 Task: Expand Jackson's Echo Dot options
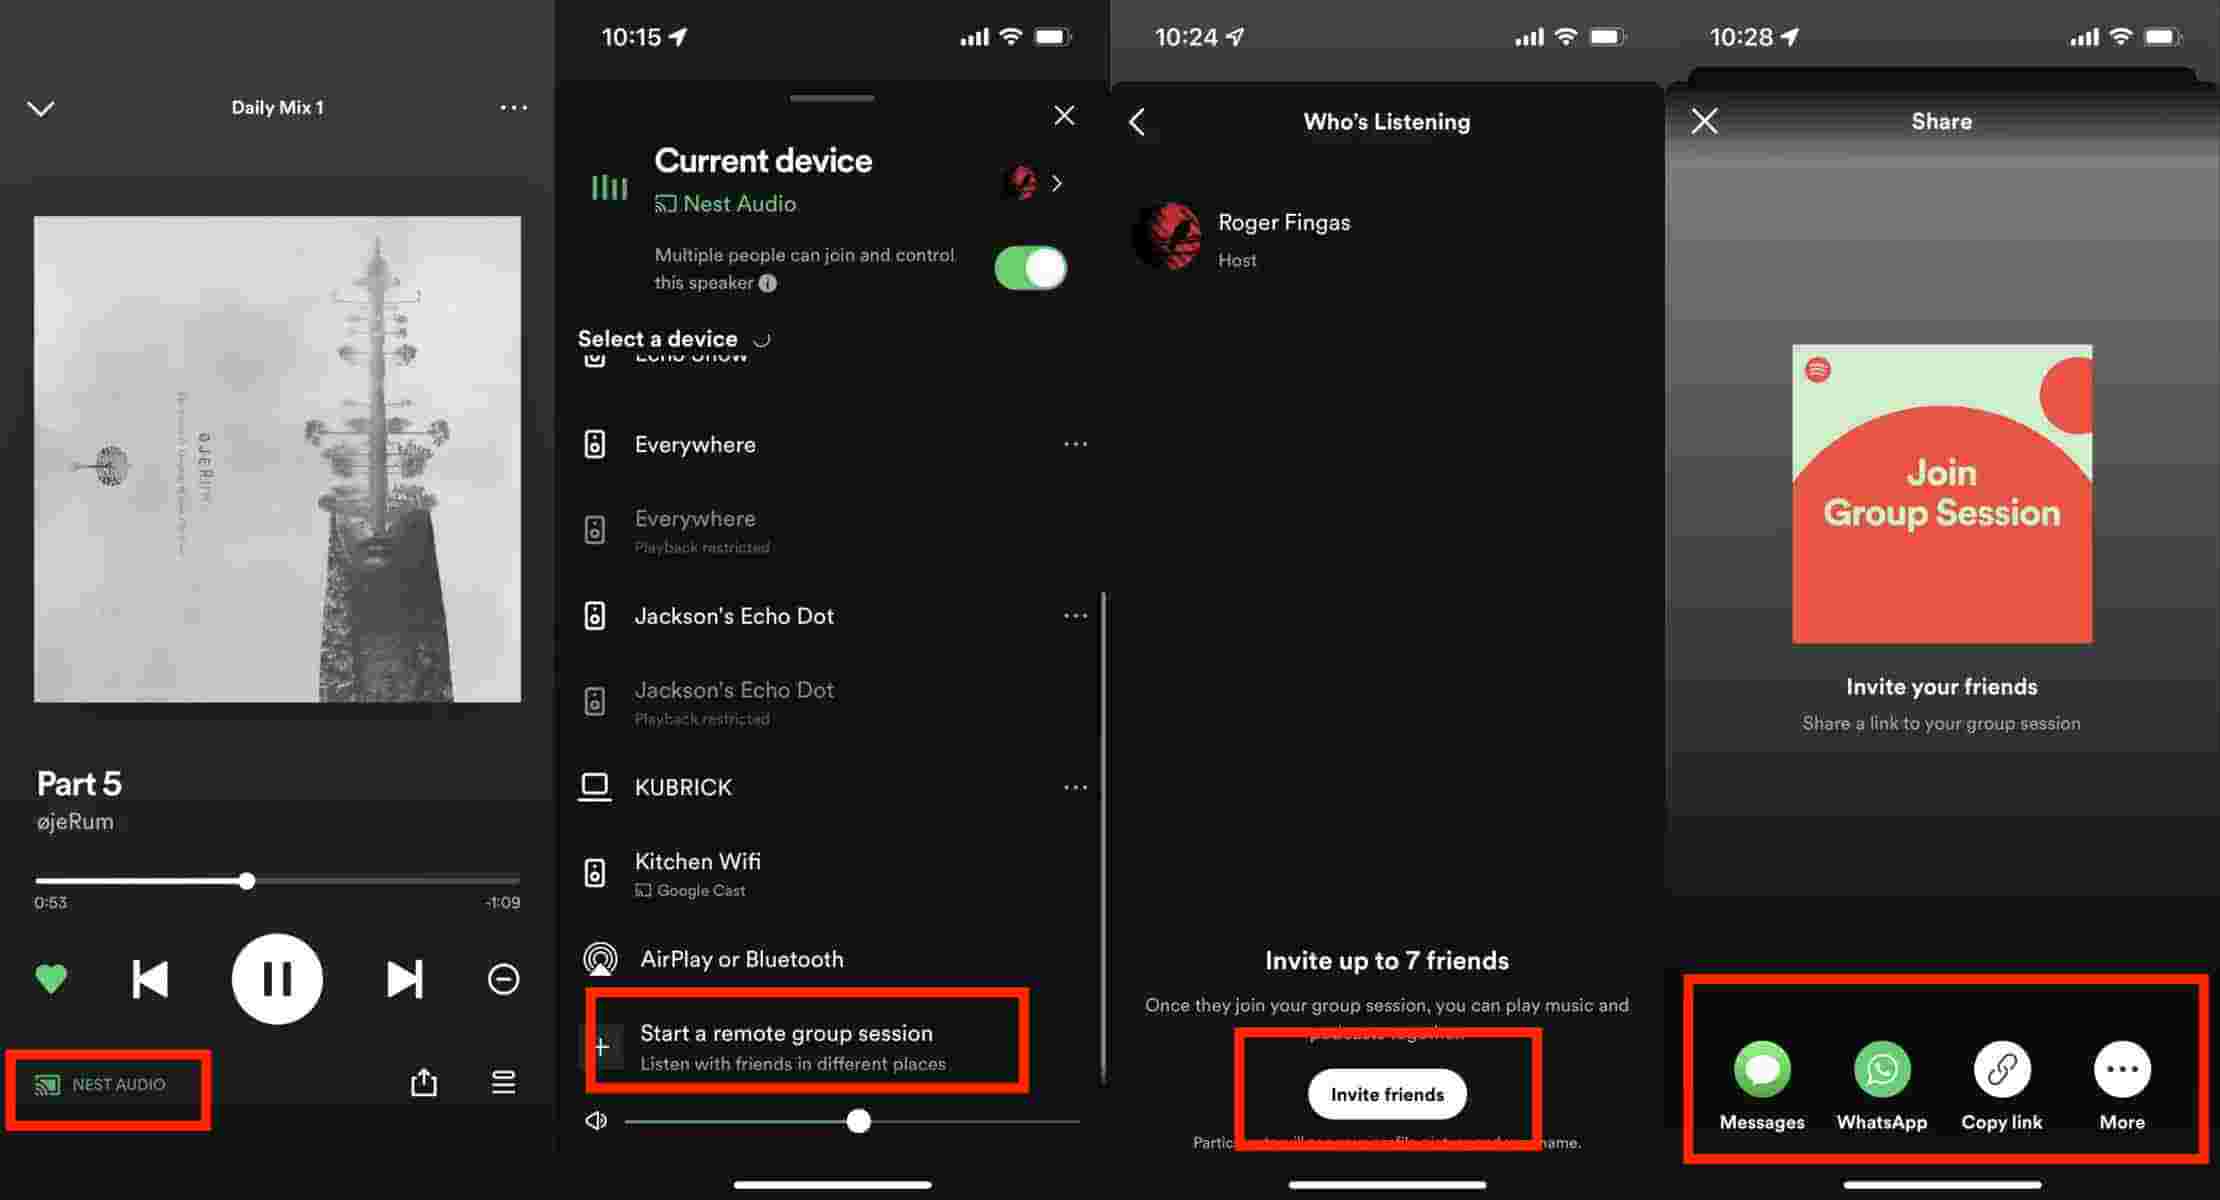tap(1075, 615)
